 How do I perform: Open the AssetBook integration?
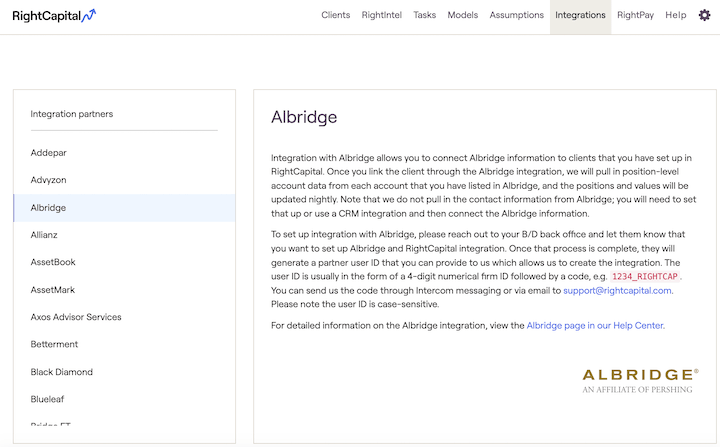click(53, 262)
